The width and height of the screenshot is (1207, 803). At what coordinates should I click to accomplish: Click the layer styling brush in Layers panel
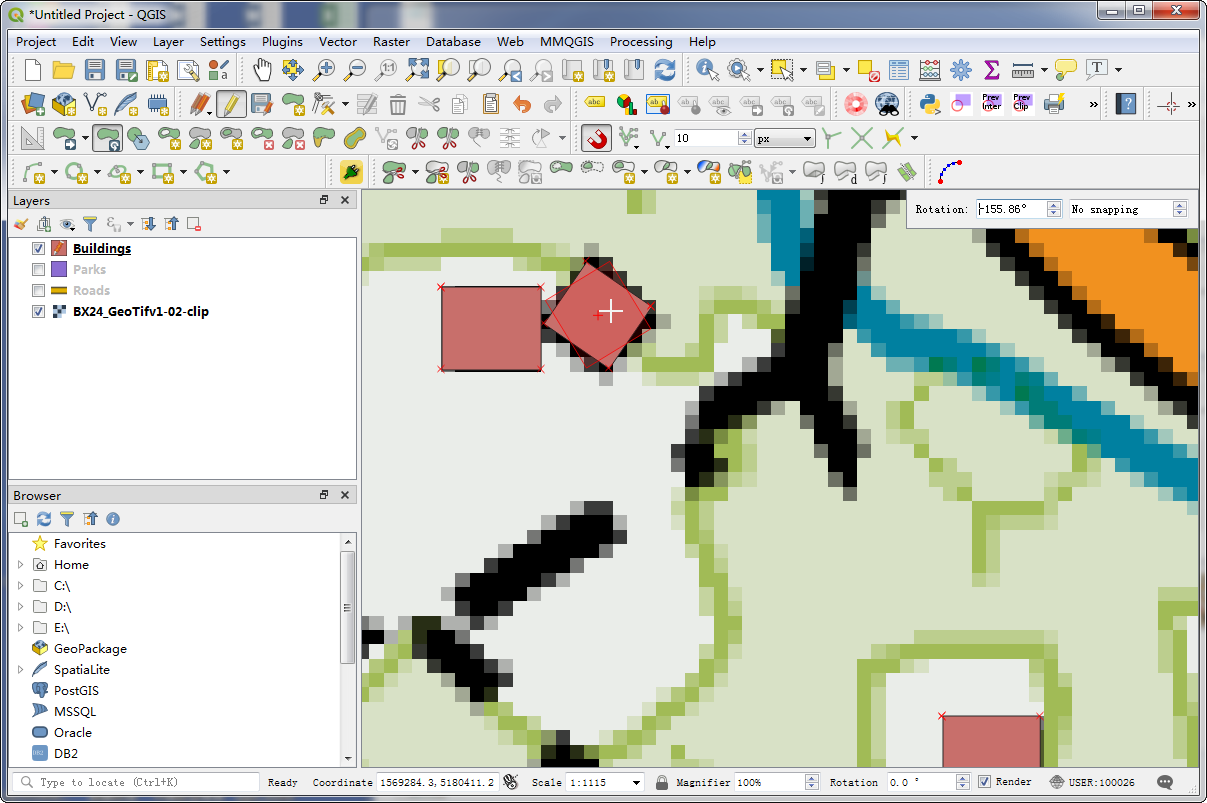pos(21,224)
